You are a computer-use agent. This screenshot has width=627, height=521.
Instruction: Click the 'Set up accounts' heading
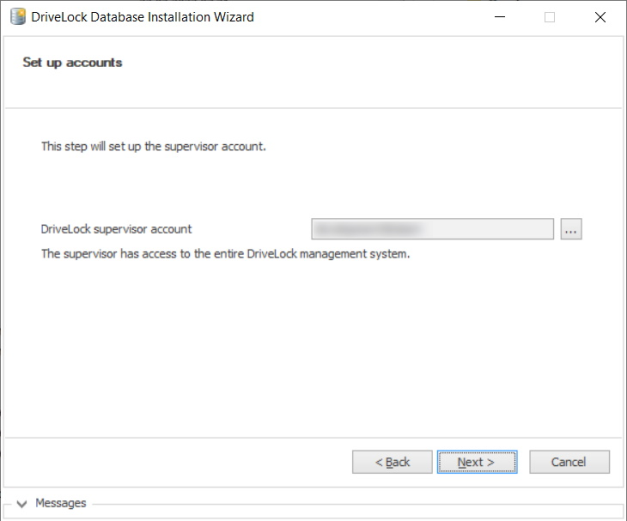pos(72,63)
